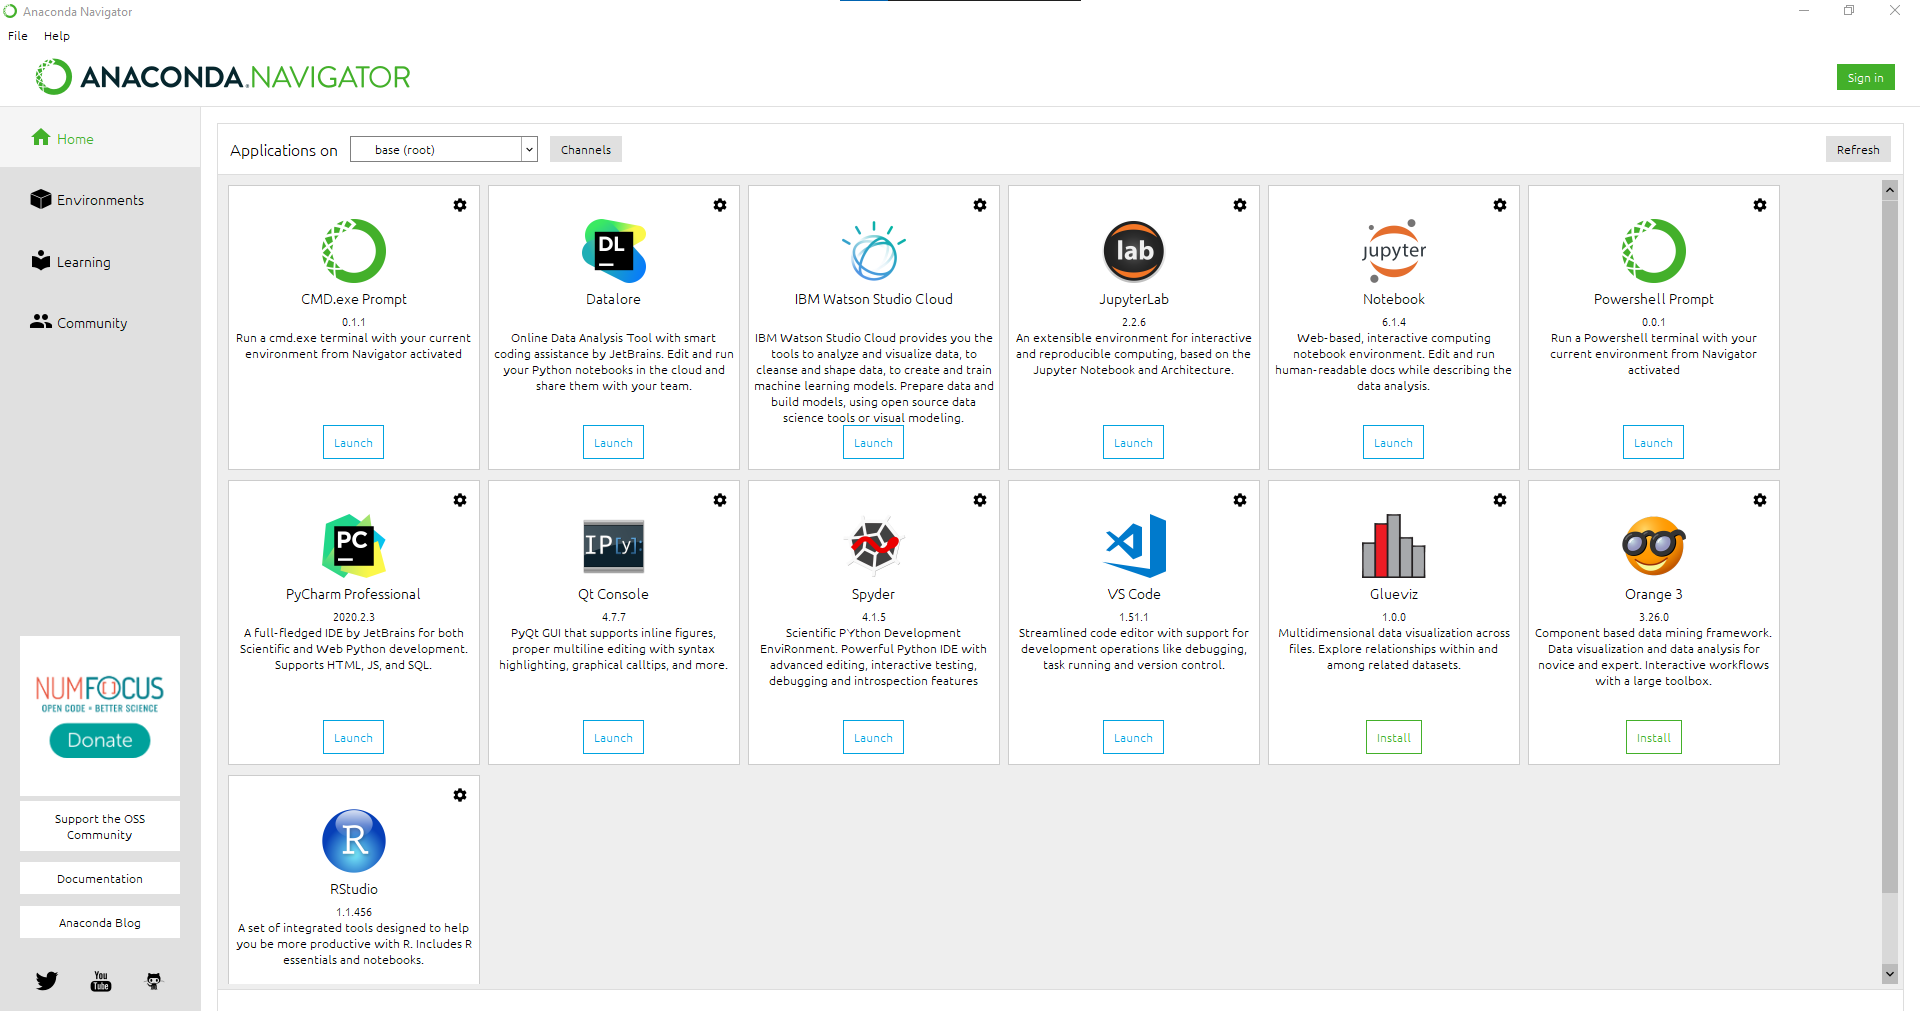Launch Datalore
This screenshot has height=1011, width=1920.
614,443
